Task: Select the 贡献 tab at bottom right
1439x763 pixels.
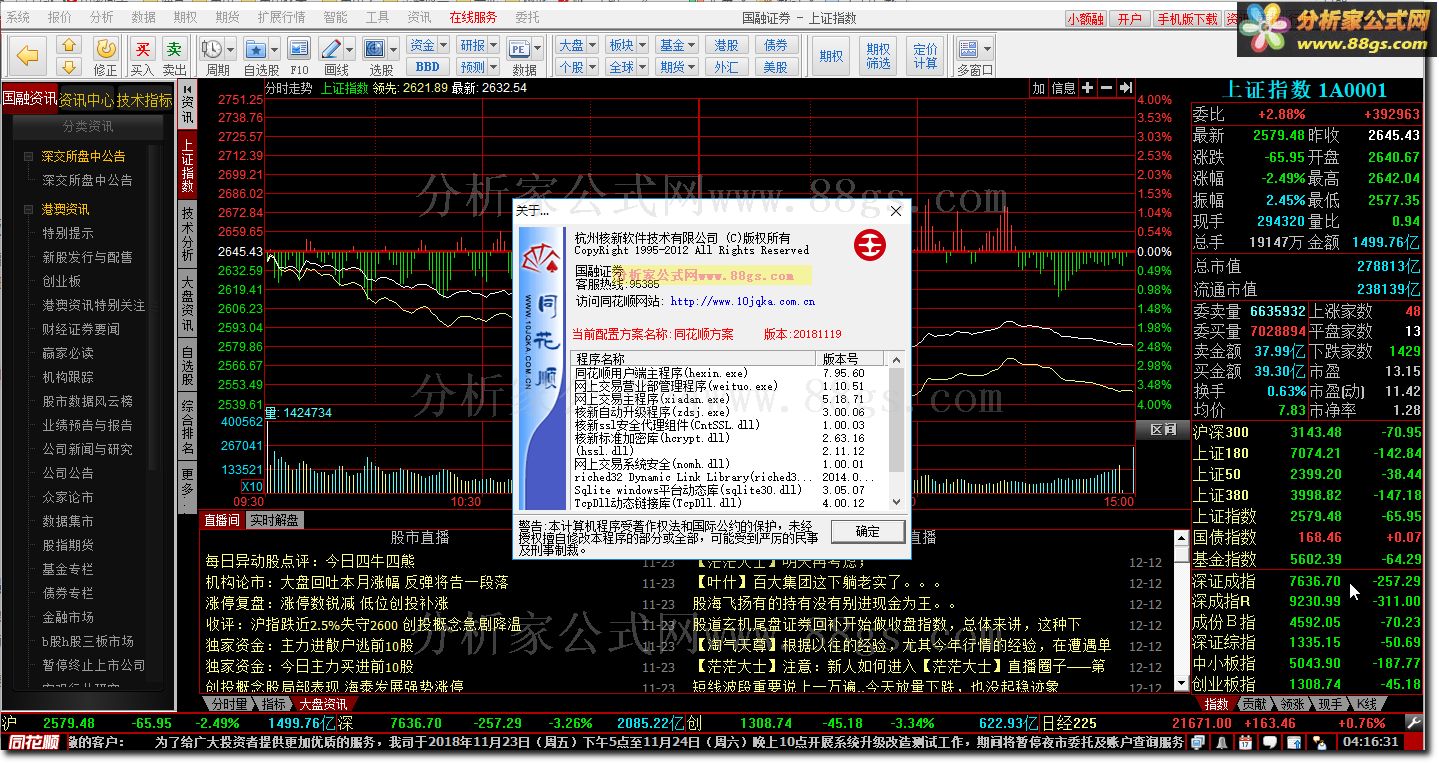Action: coord(1254,705)
